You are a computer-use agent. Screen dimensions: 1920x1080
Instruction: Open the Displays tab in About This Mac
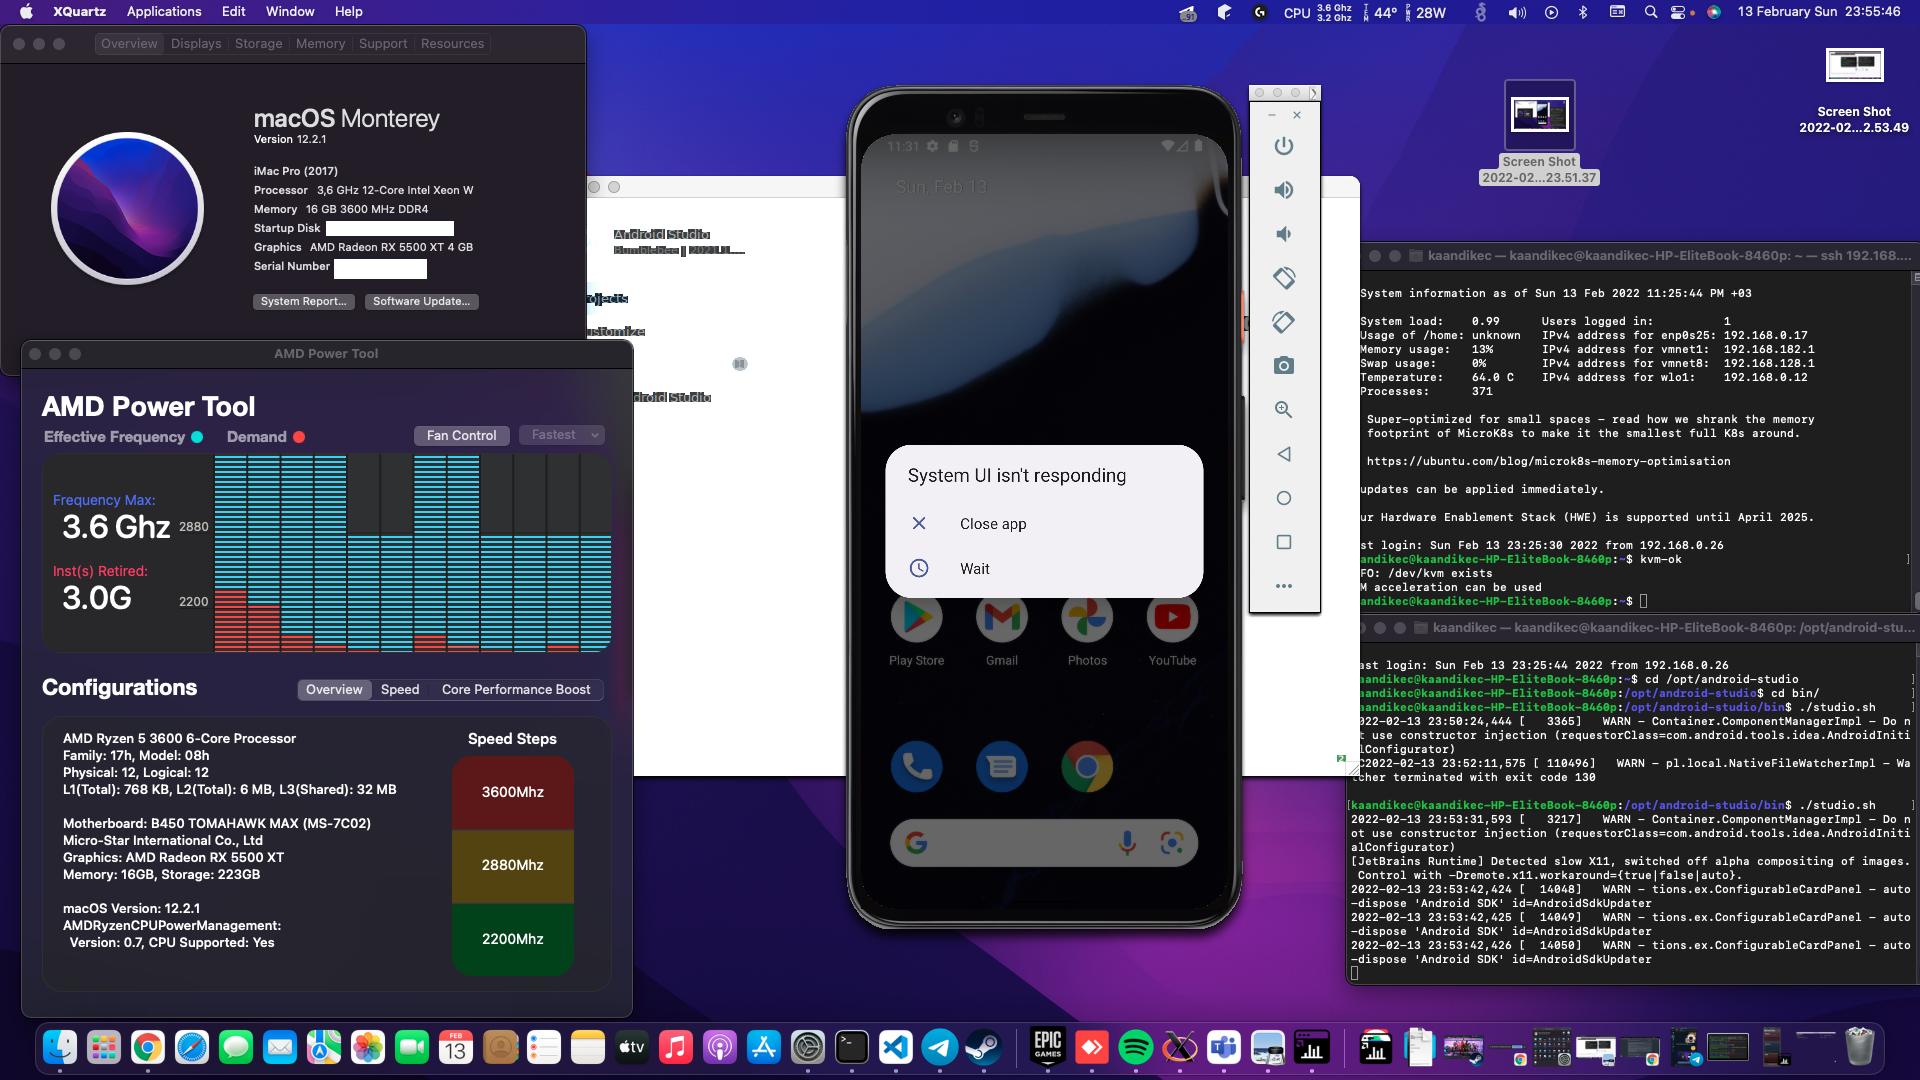coord(196,44)
